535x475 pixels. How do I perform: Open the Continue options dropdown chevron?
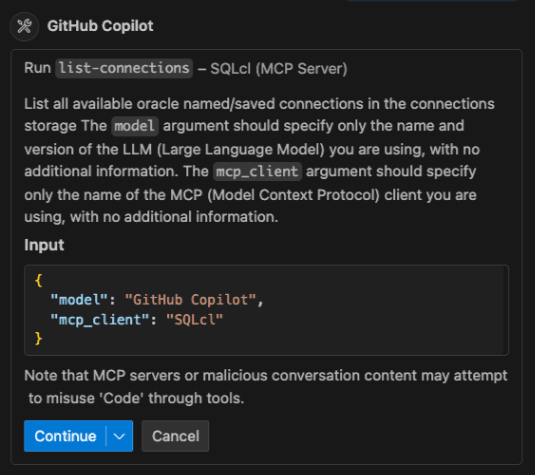(x=119, y=436)
